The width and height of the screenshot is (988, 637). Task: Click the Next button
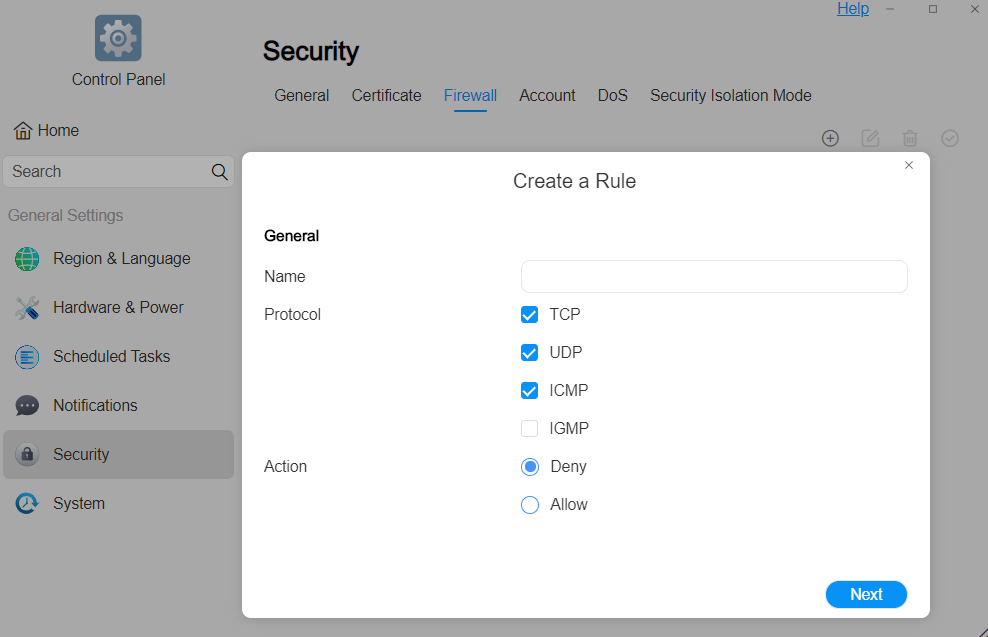866,594
